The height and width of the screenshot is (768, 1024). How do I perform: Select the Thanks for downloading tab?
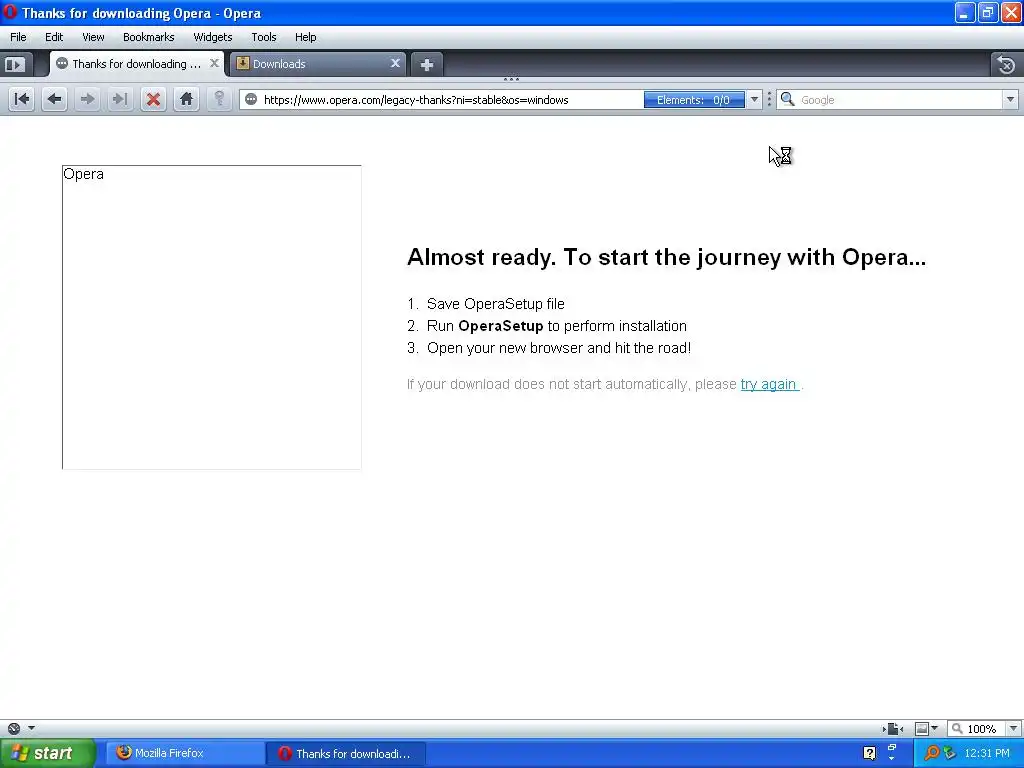tap(137, 63)
